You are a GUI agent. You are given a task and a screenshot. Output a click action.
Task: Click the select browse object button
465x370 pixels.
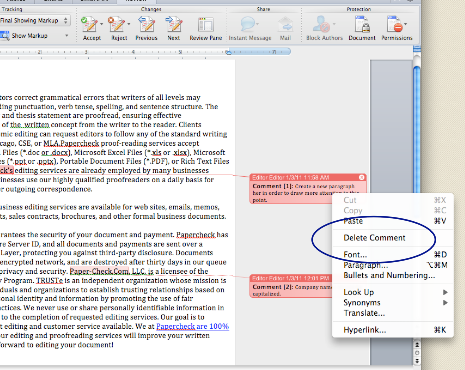tap(417, 353)
